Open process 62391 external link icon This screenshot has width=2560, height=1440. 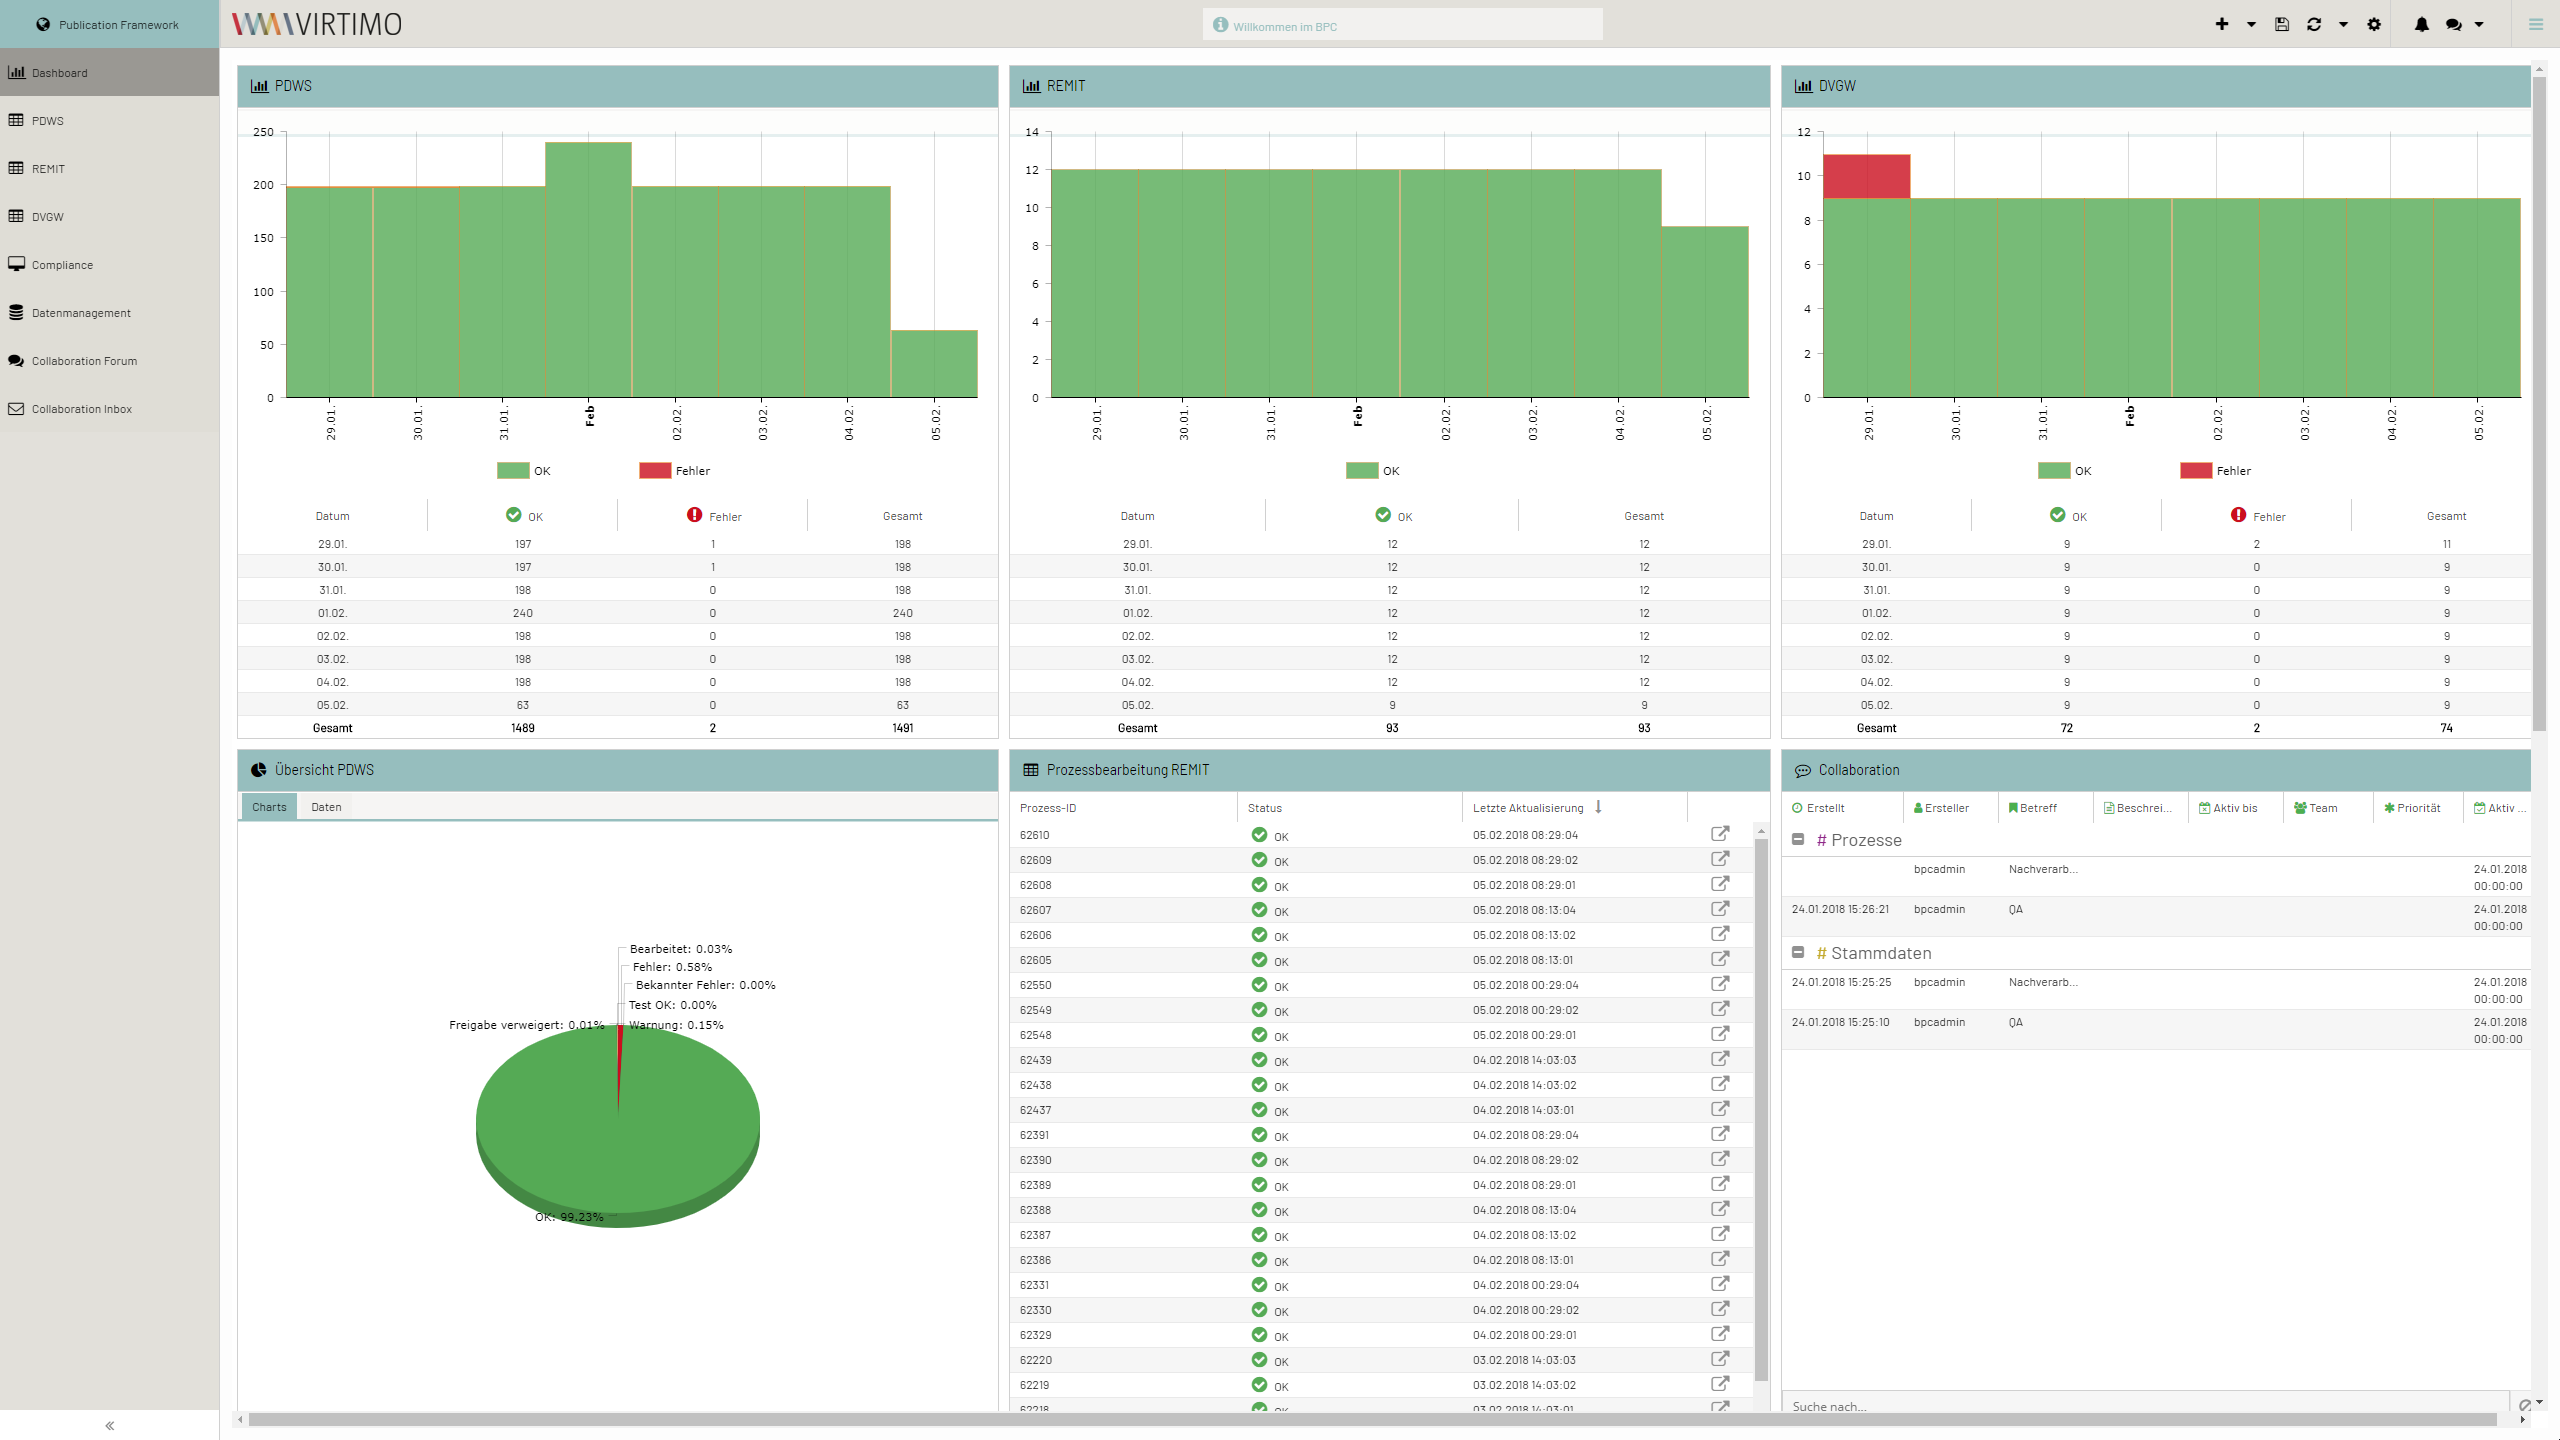(1720, 1134)
